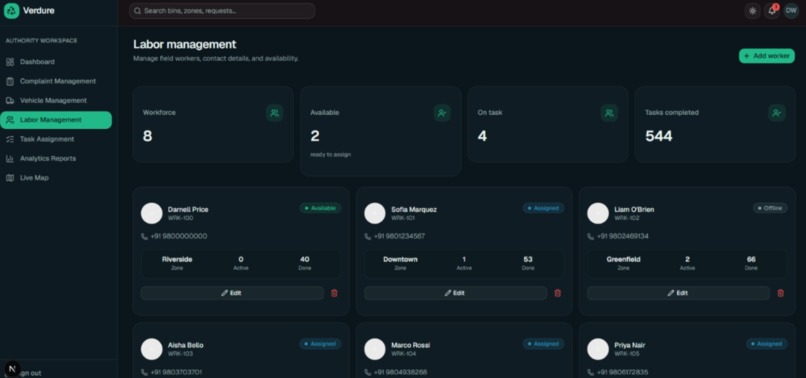Edit Darnell Price's worker card
Viewport: 806px width, 378px height.
(232, 293)
